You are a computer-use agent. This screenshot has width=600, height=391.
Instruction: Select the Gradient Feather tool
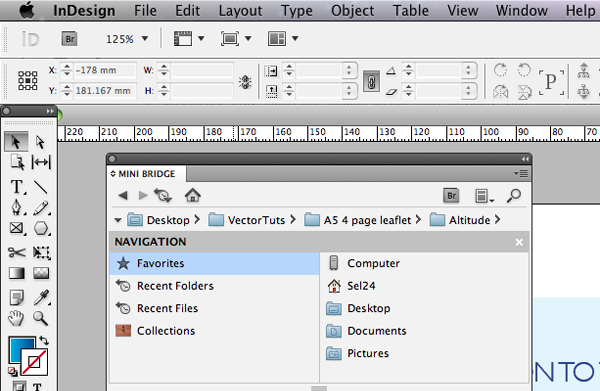[41, 273]
